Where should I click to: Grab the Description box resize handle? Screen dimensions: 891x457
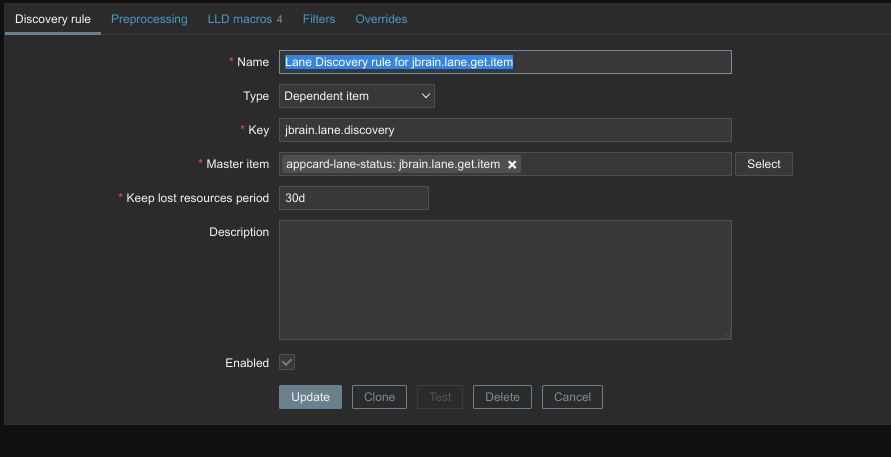tap(726, 334)
